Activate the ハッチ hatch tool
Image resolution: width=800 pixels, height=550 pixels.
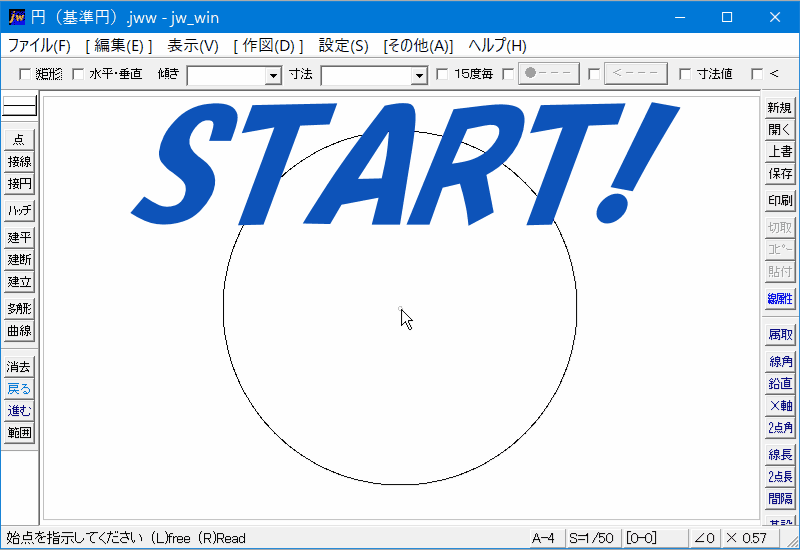tap(19, 210)
